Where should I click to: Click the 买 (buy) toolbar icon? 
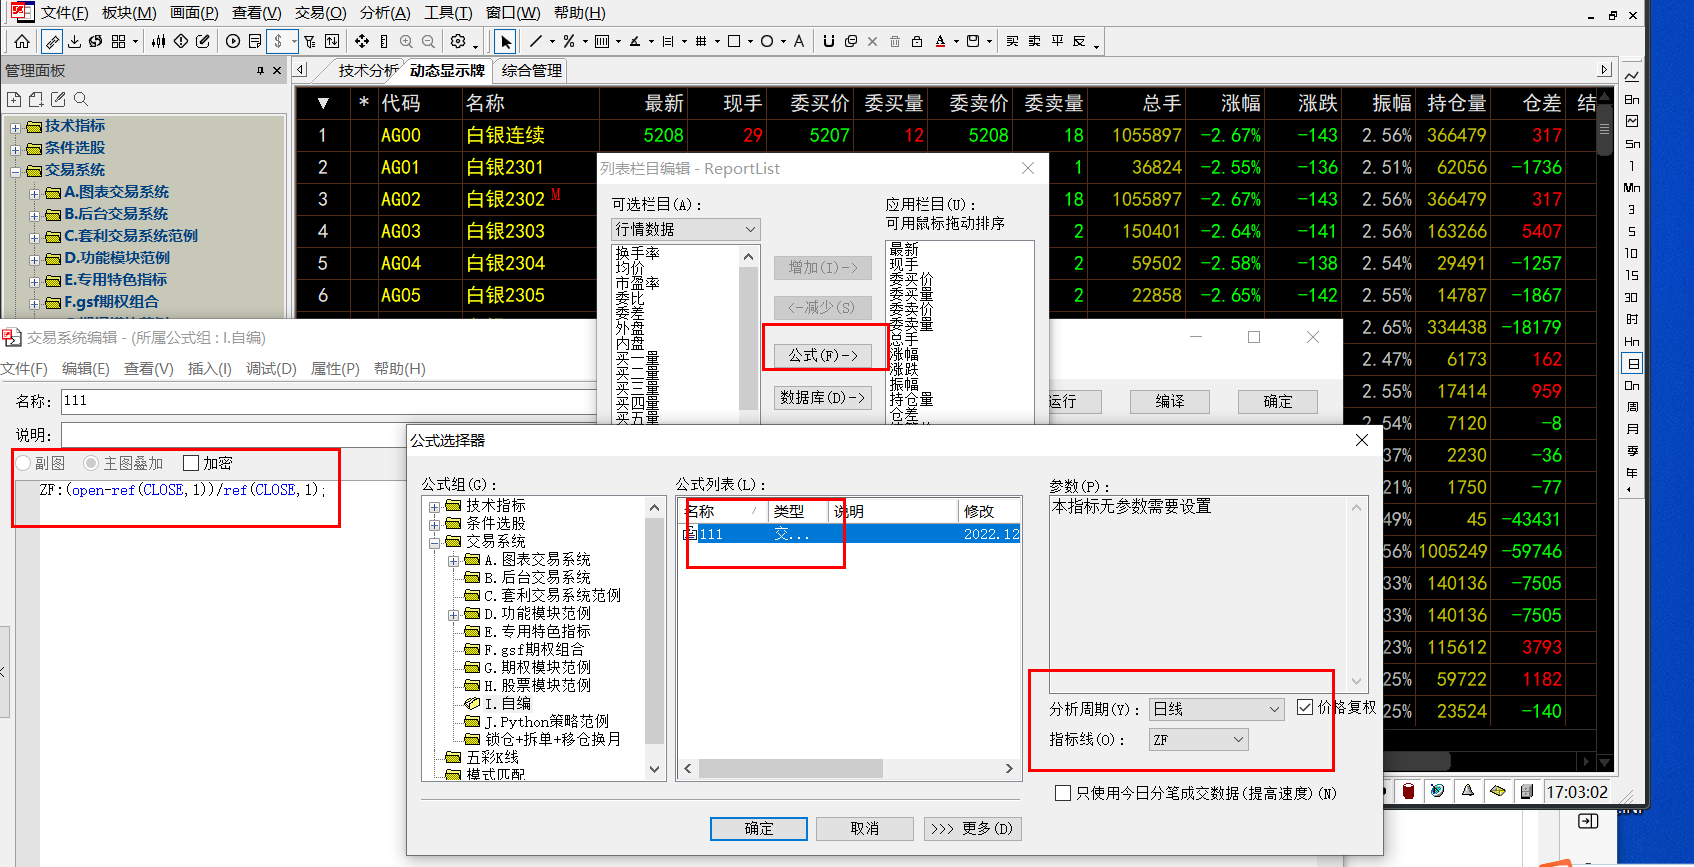pyautogui.click(x=1012, y=41)
